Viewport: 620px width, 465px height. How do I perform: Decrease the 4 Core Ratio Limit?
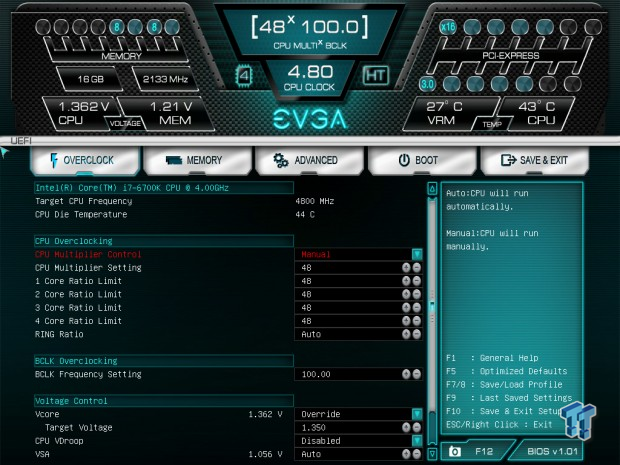click(416, 321)
